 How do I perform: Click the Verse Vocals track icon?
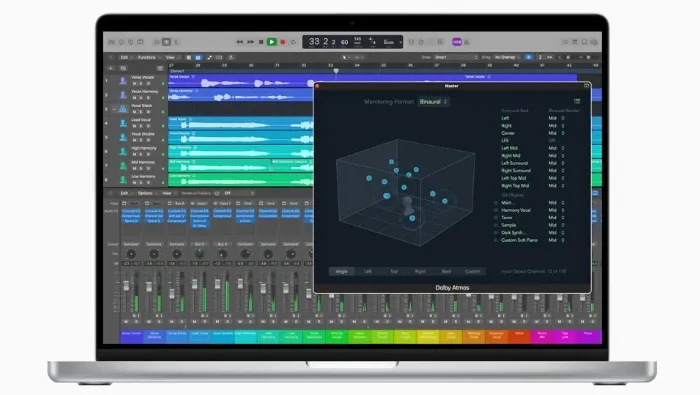123,81
